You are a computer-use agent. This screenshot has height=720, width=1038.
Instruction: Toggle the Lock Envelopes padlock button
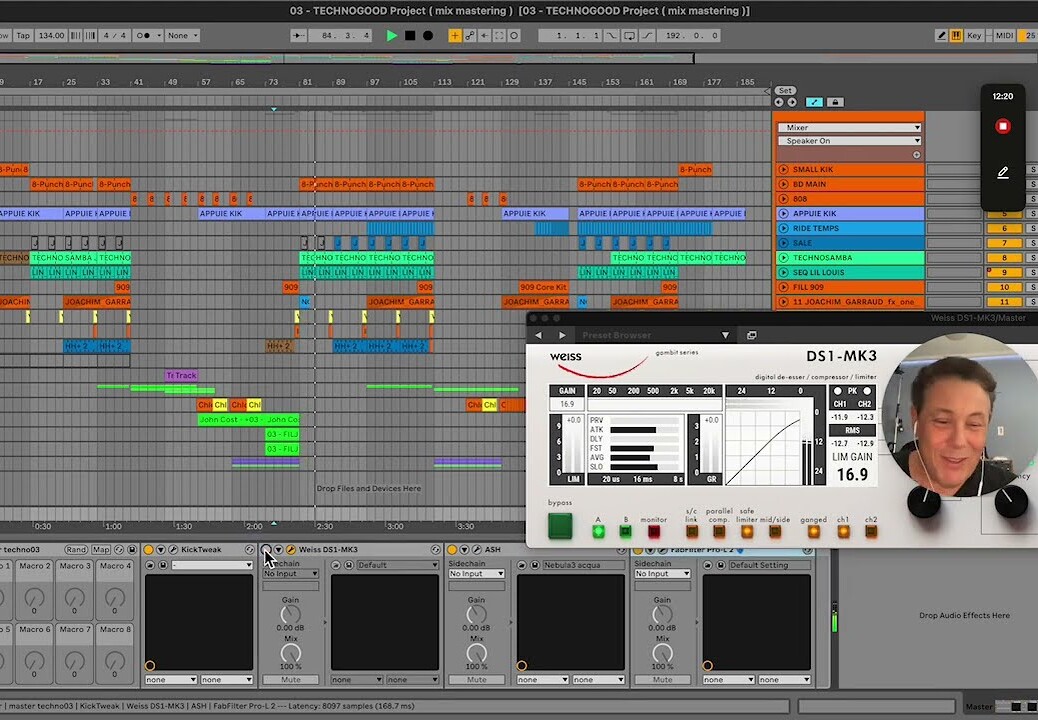(x=835, y=102)
